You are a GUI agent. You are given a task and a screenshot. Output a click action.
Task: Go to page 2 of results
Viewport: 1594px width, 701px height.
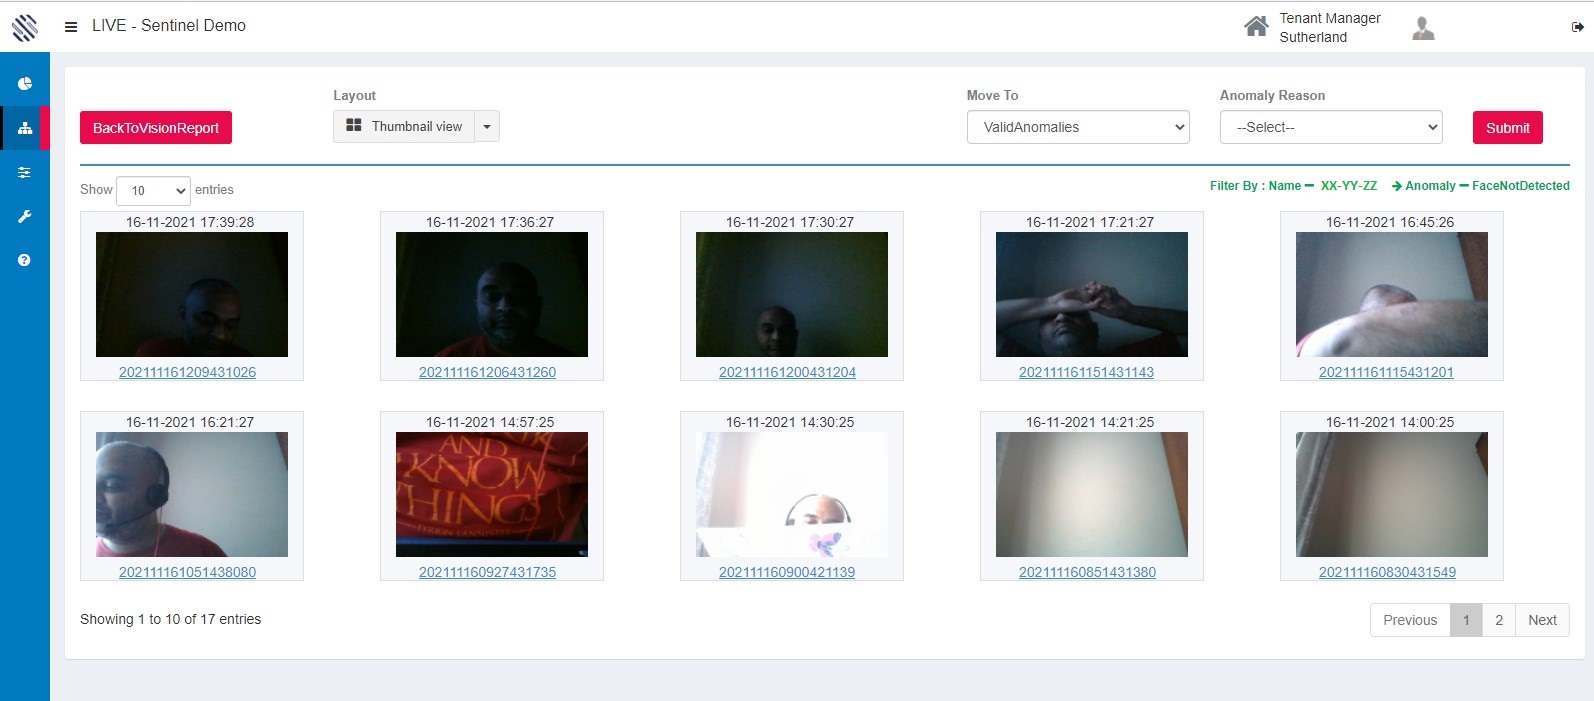click(x=1498, y=620)
